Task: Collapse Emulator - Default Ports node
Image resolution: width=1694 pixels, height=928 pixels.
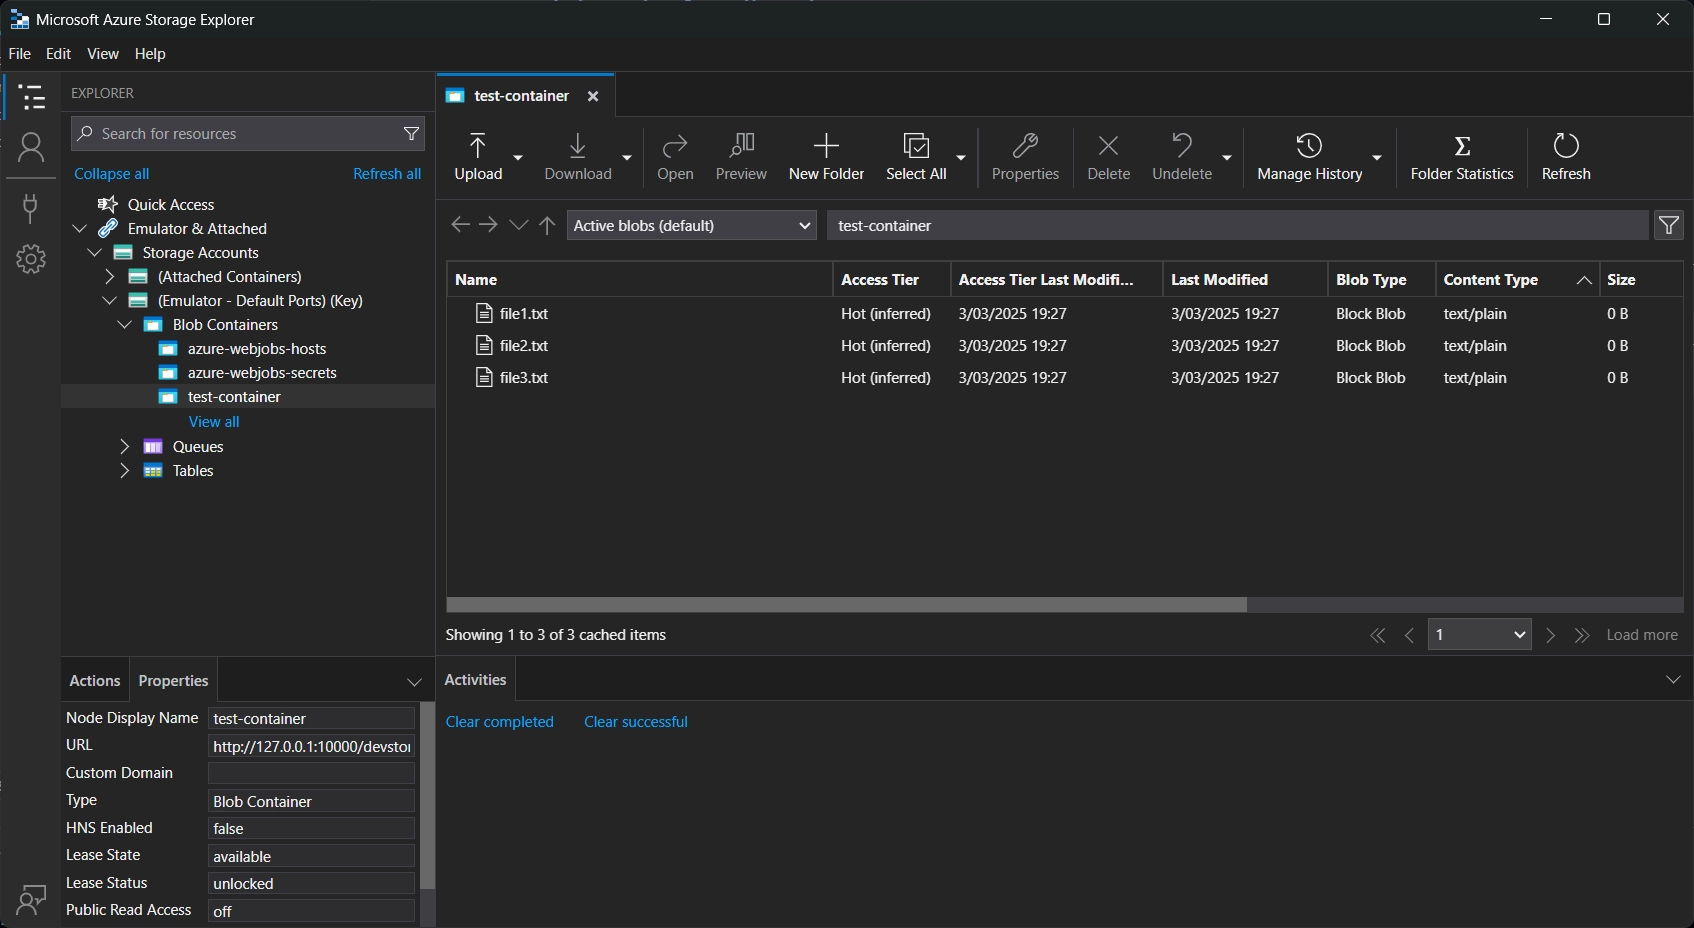Action: point(110,301)
